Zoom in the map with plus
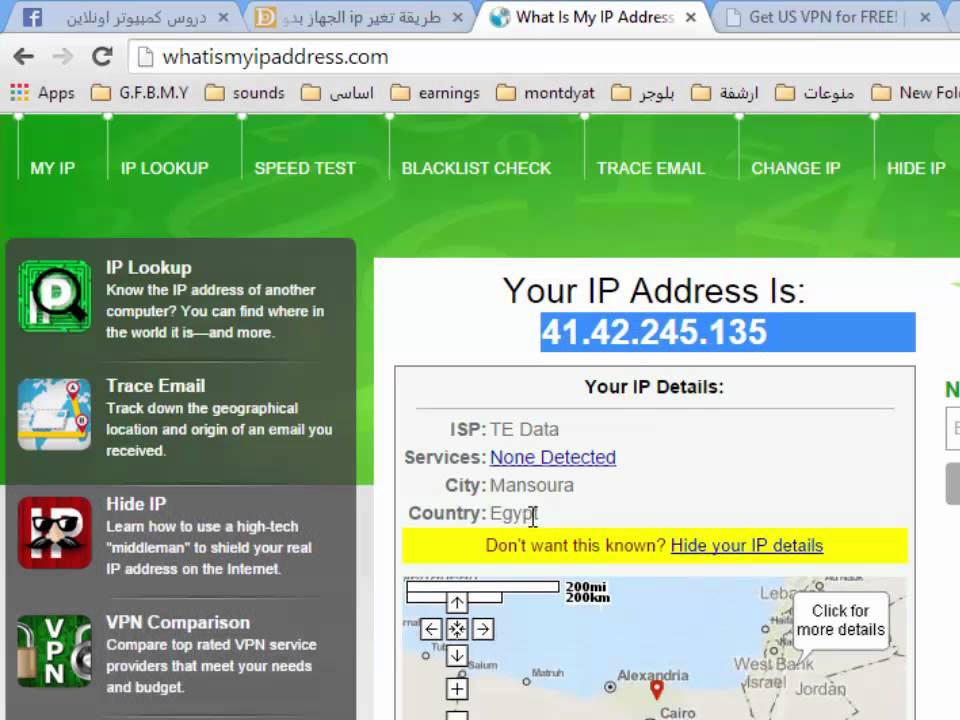Screen dimensions: 960x720 457,689
